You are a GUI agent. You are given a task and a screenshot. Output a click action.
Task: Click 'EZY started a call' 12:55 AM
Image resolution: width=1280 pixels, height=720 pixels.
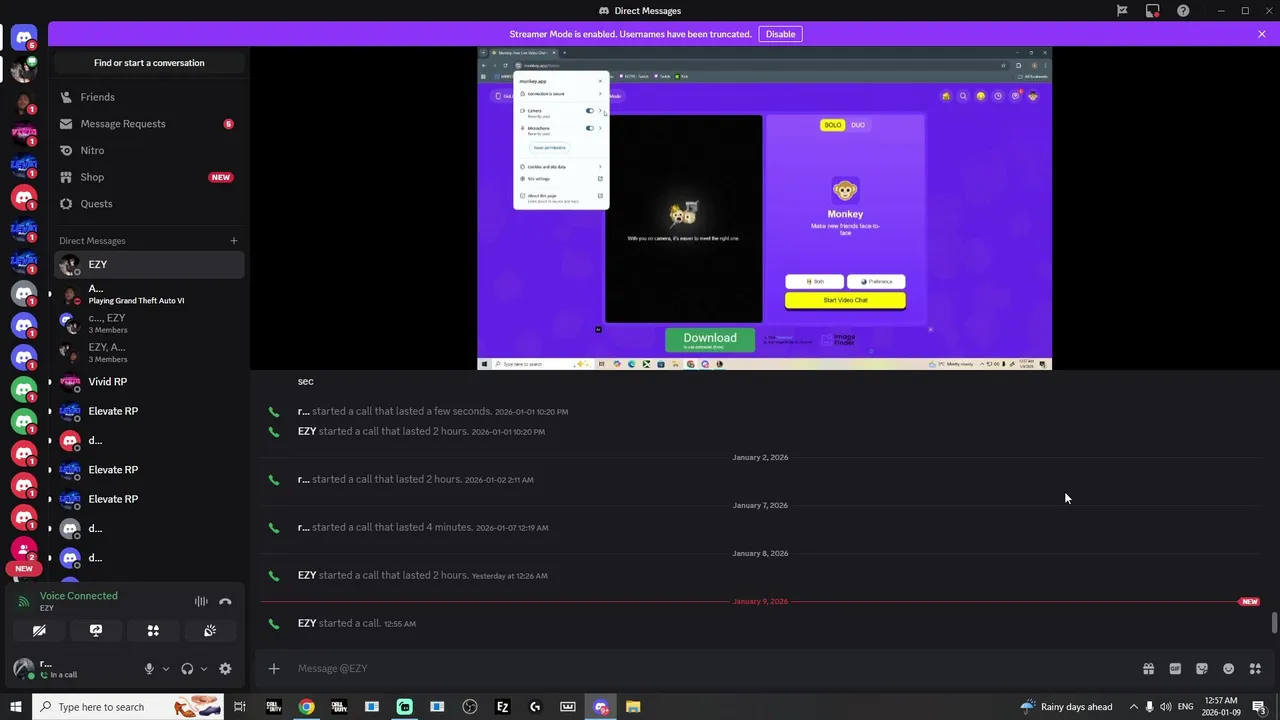pyautogui.click(x=357, y=624)
